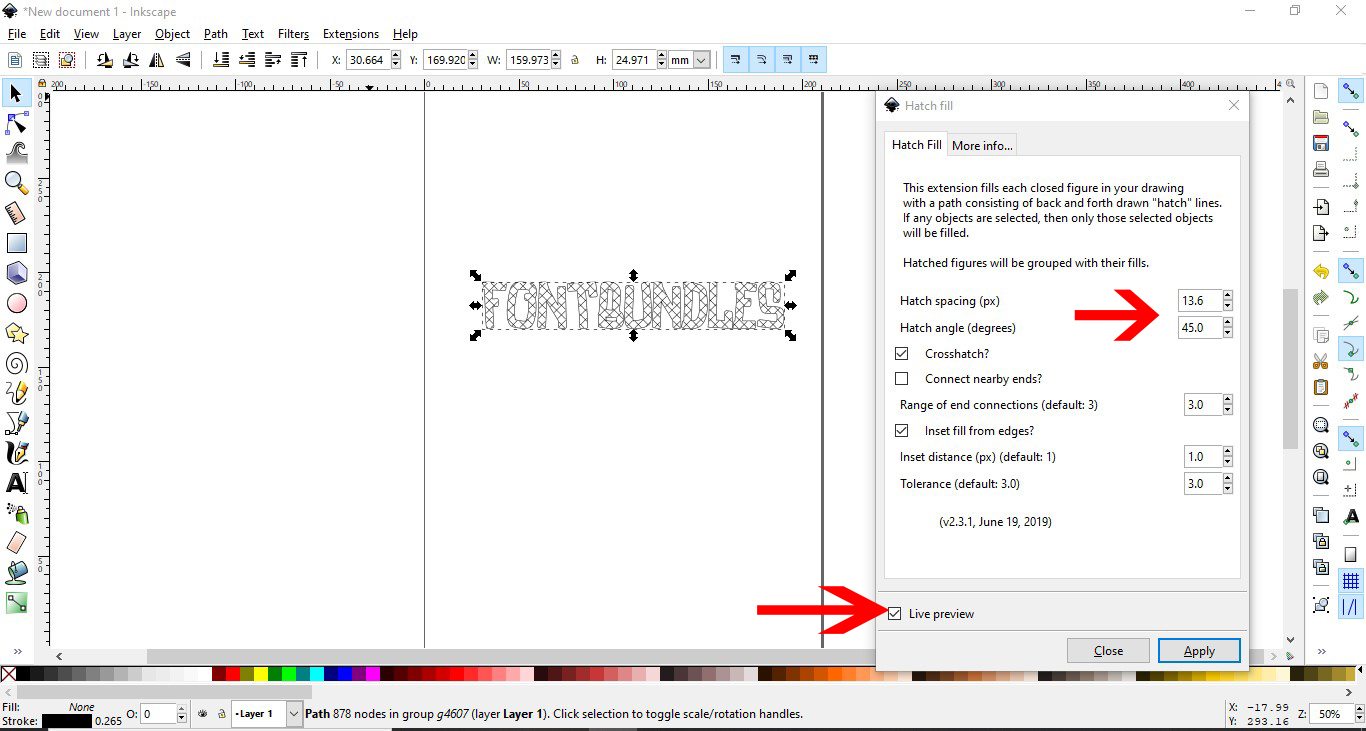Click Raise selection to top icon

point(298,60)
